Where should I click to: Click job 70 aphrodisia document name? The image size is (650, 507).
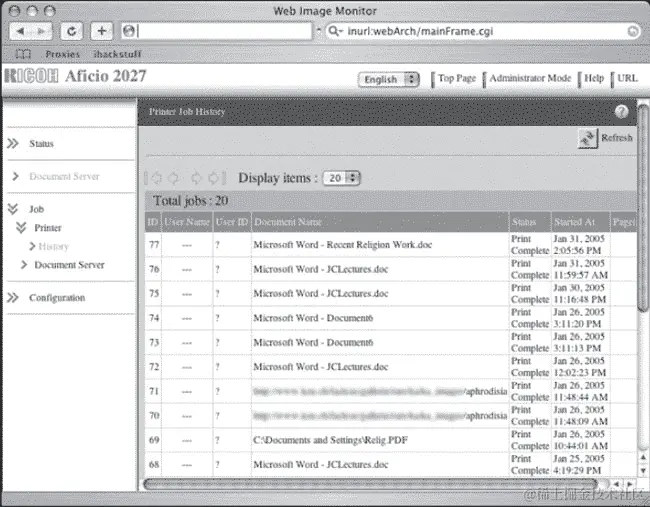[380, 415]
